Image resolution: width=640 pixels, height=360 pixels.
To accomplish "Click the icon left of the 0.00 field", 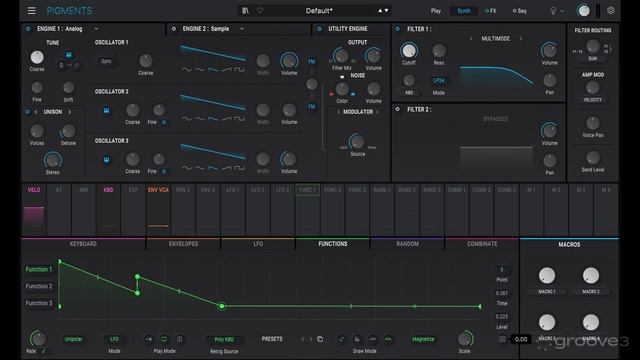I will click(502, 339).
